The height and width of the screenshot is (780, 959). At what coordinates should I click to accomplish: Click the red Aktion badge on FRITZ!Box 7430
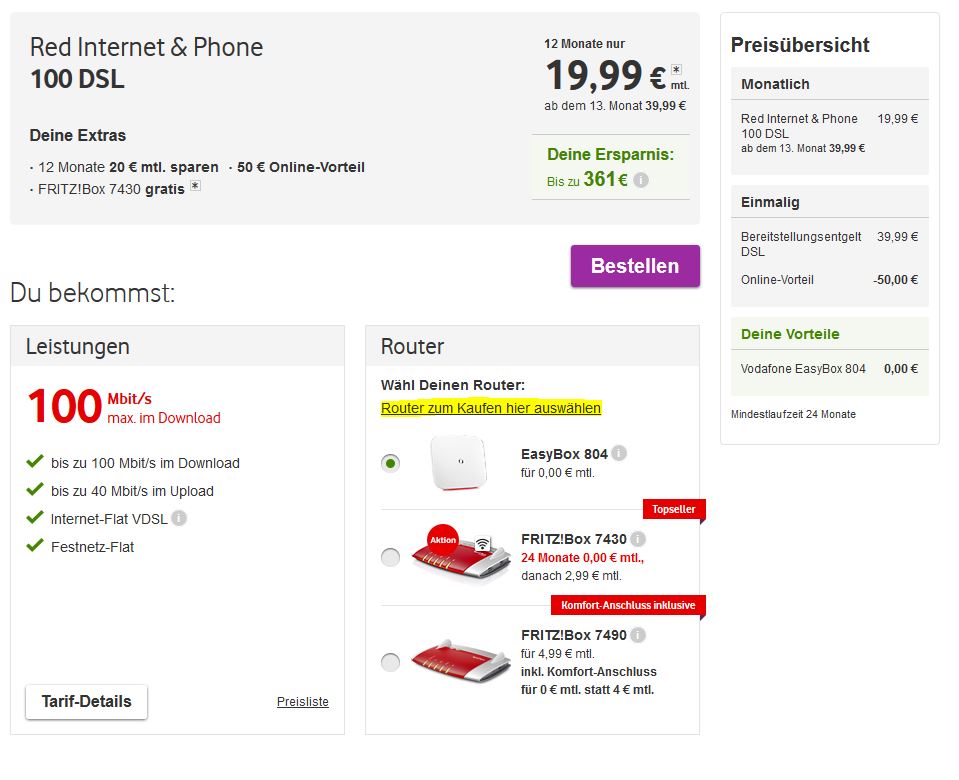(442, 539)
